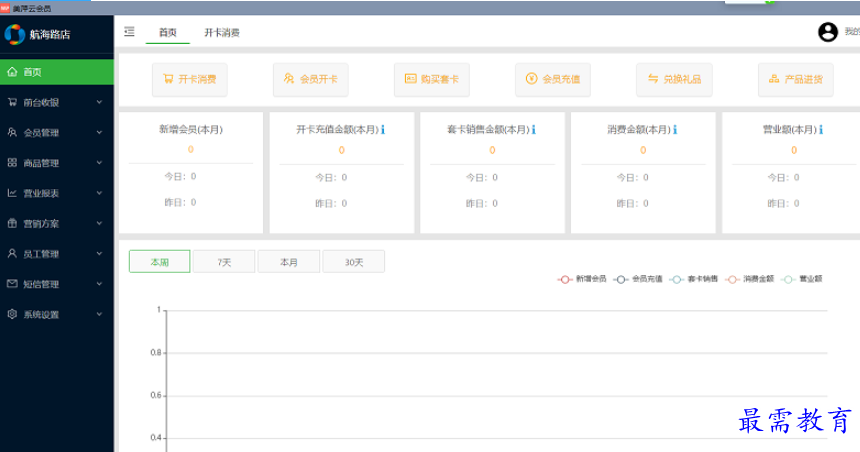Show info for 营业额(本月)
Image resolution: width=860 pixels, height=452 pixels.
click(x=821, y=129)
